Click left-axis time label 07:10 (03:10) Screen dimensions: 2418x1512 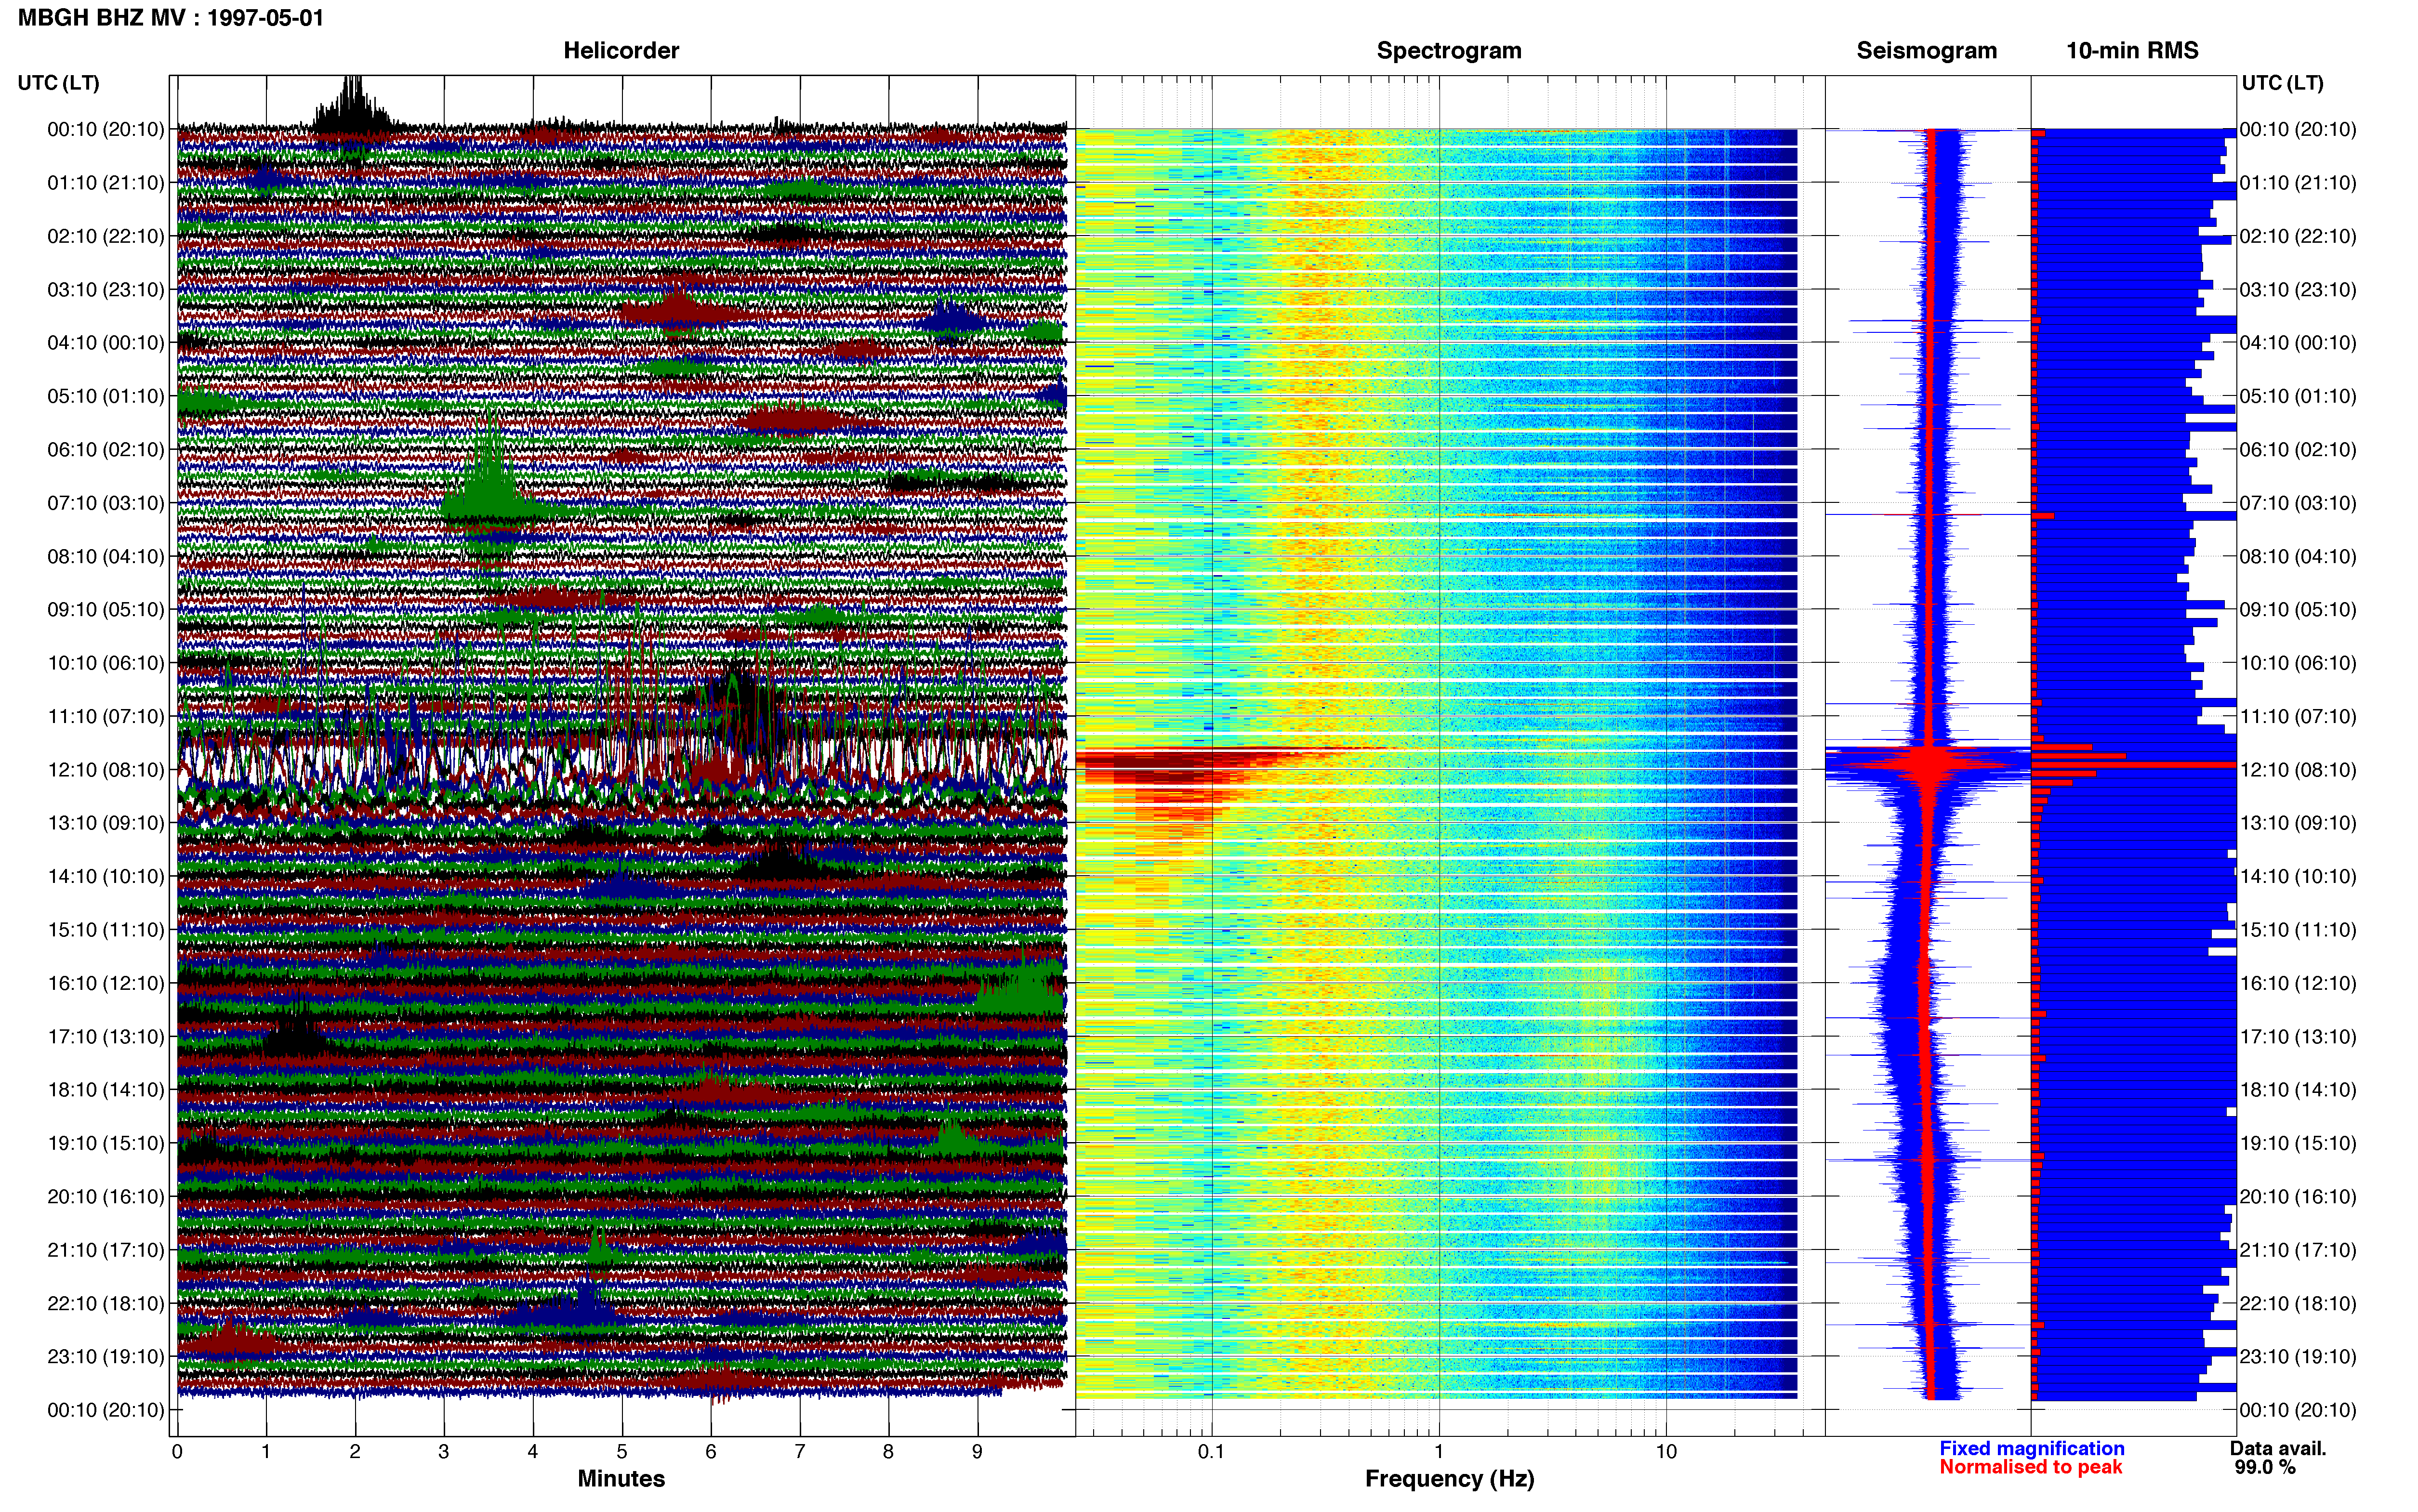[x=106, y=503]
